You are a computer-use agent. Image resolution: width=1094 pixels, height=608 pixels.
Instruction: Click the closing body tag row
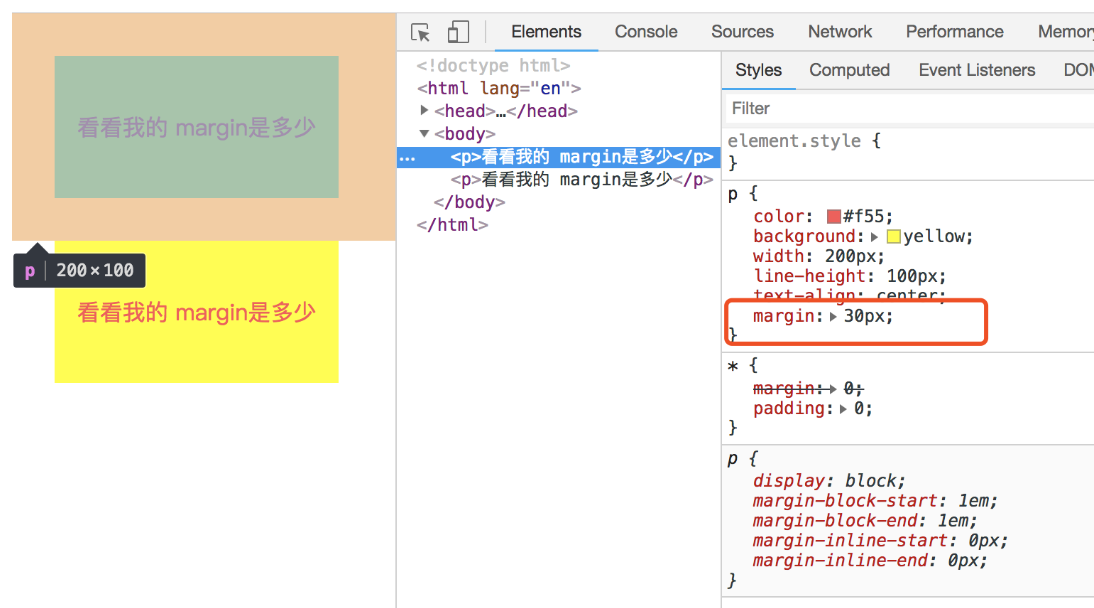pyautogui.click(x=469, y=202)
